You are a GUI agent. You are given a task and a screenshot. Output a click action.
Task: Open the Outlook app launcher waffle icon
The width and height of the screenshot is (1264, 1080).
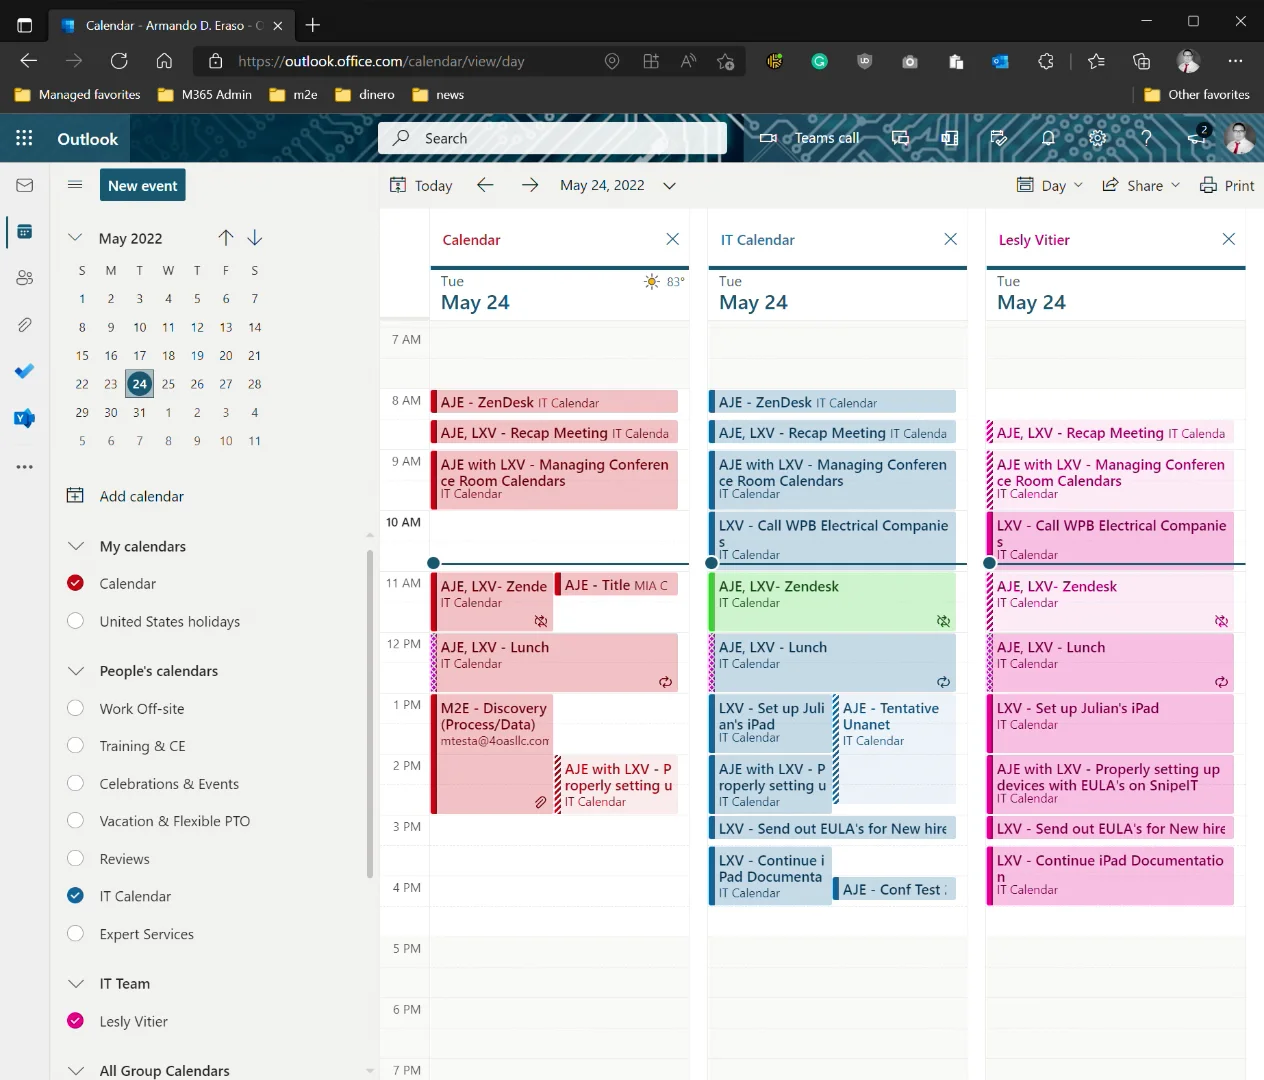24,138
